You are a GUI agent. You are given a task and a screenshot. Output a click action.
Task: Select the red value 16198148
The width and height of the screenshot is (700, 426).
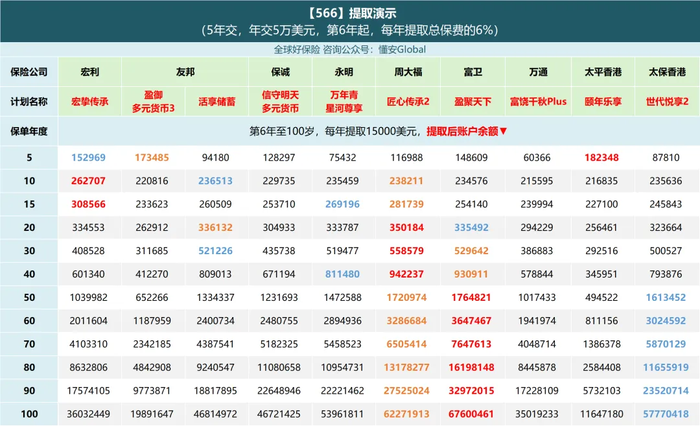pos(471,367)
